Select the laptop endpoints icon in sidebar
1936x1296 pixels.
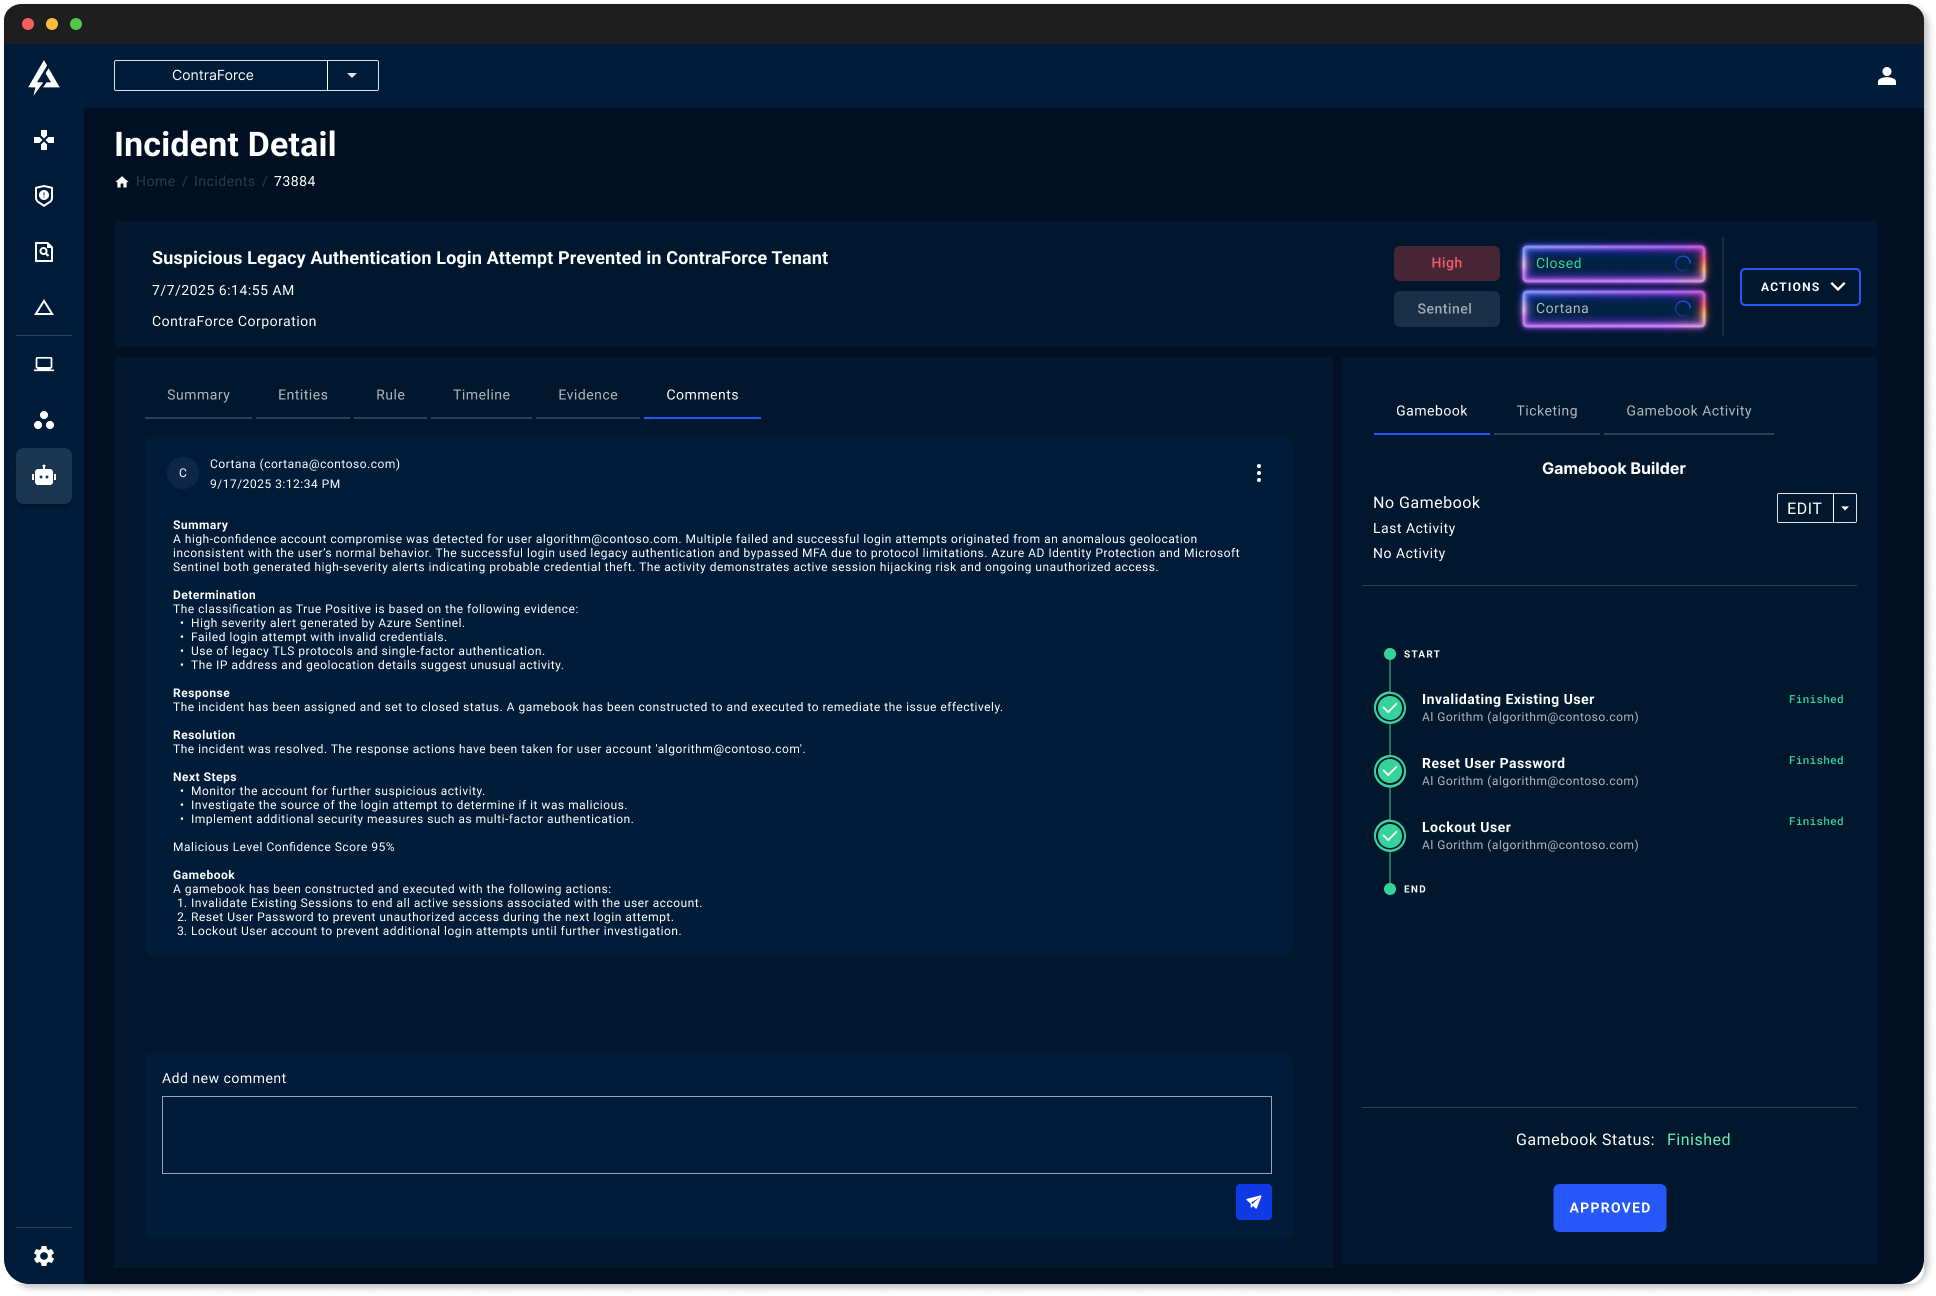pyautogui.click(x=44, y=364)
